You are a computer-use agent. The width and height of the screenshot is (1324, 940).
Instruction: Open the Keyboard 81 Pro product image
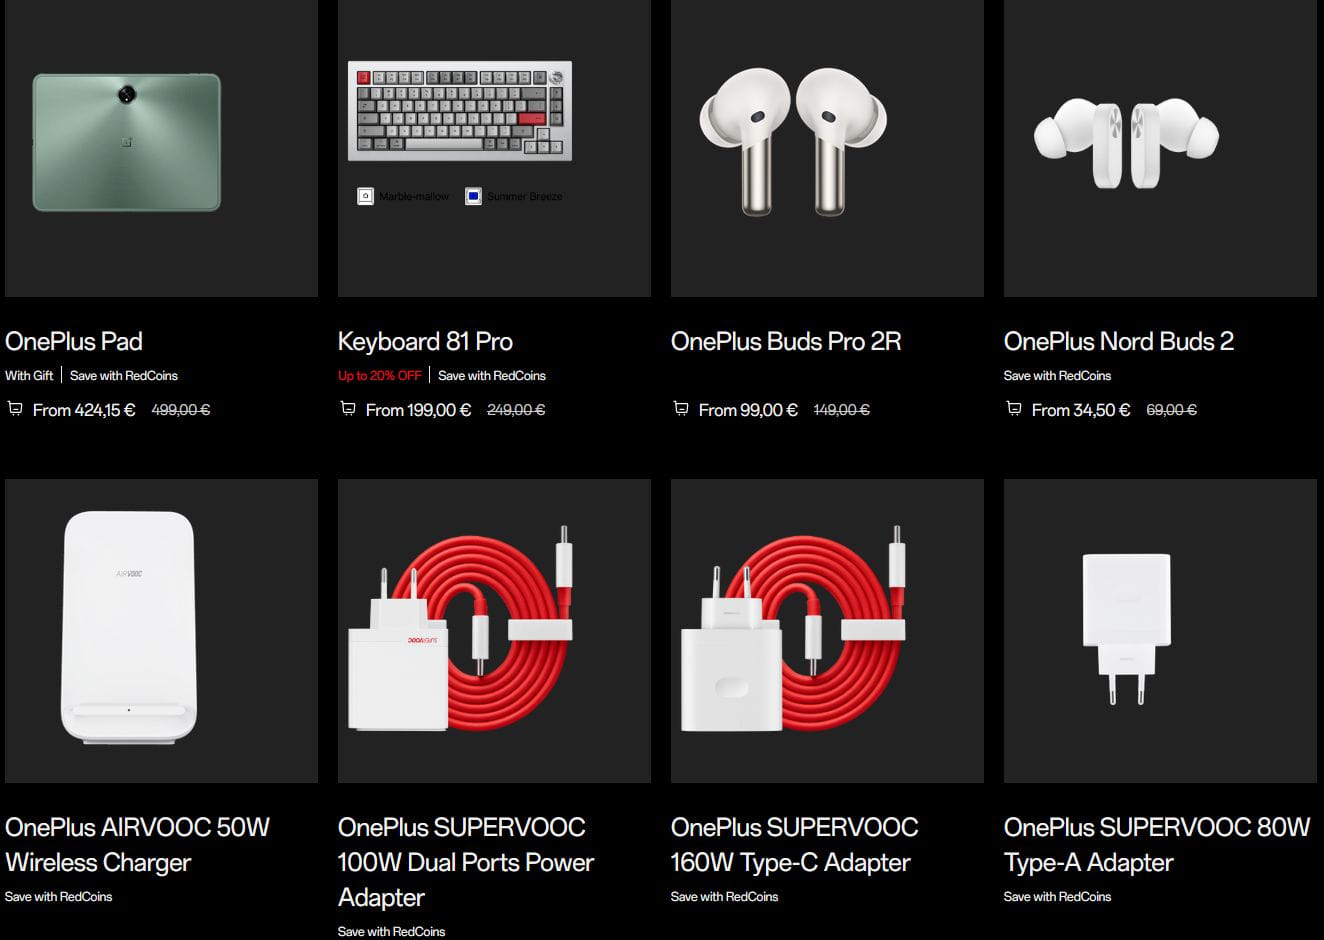tap(460, 111)
